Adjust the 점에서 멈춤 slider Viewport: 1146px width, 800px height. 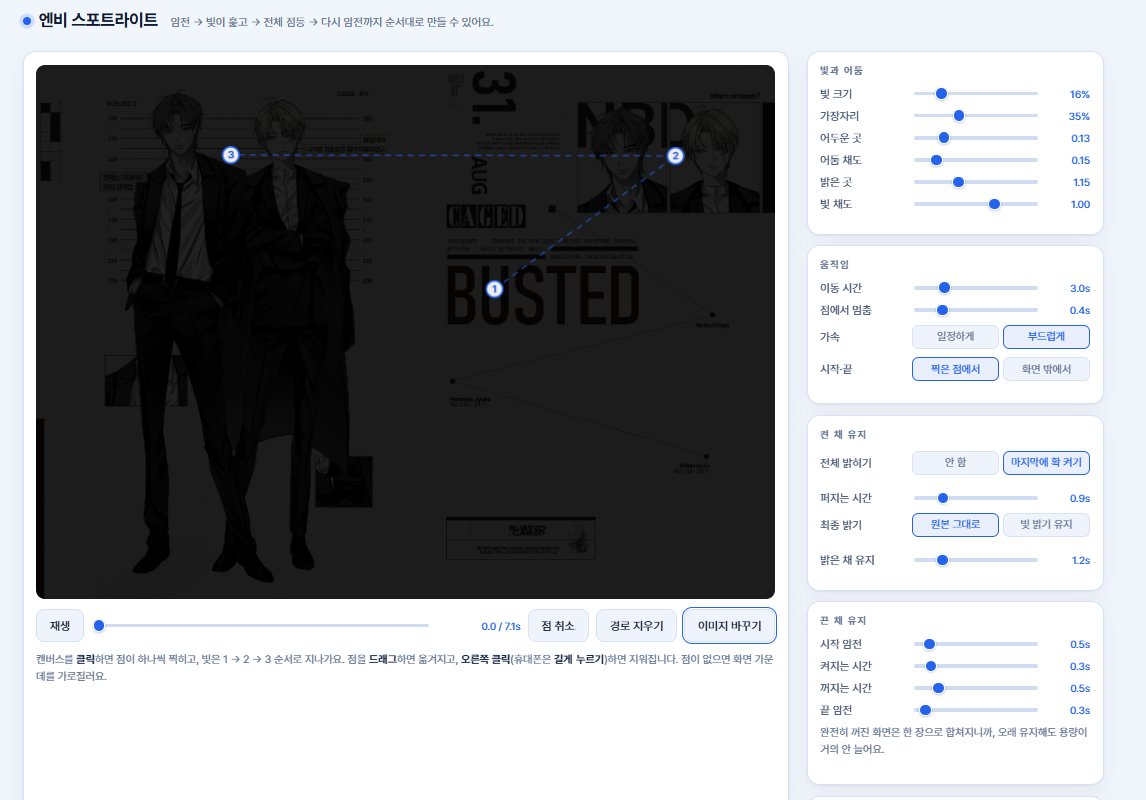point(976,310)
